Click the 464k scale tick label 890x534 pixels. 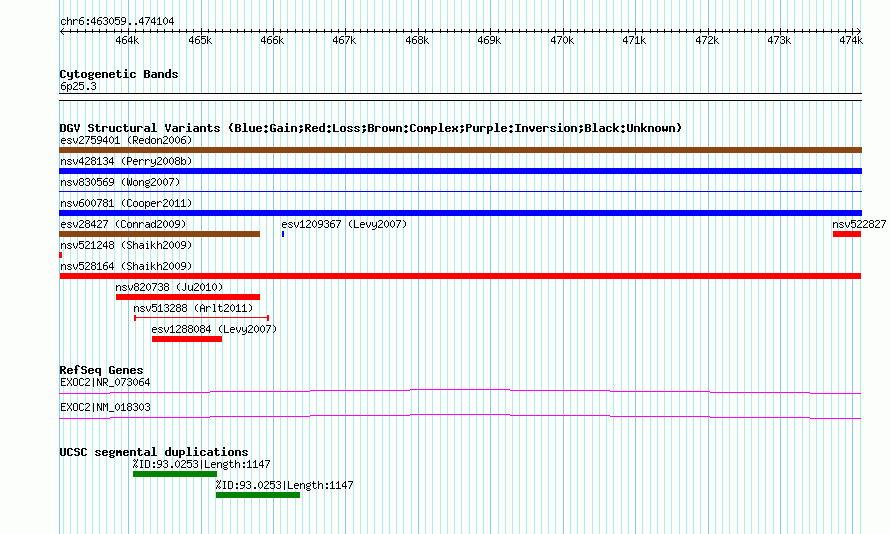[x=127, y=40]
